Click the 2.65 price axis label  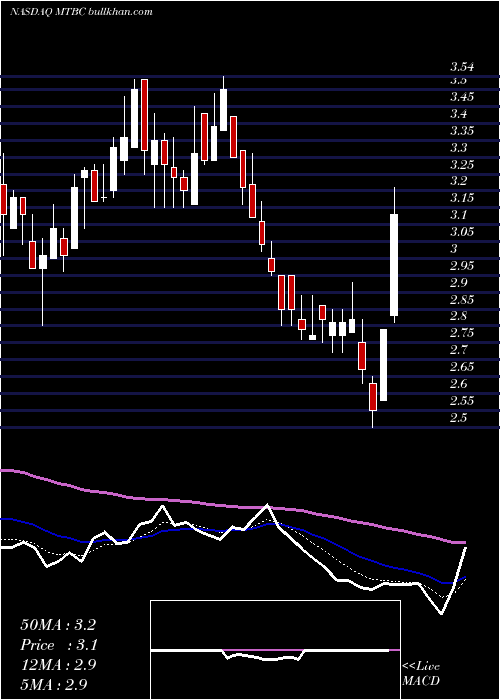point(462,367)
